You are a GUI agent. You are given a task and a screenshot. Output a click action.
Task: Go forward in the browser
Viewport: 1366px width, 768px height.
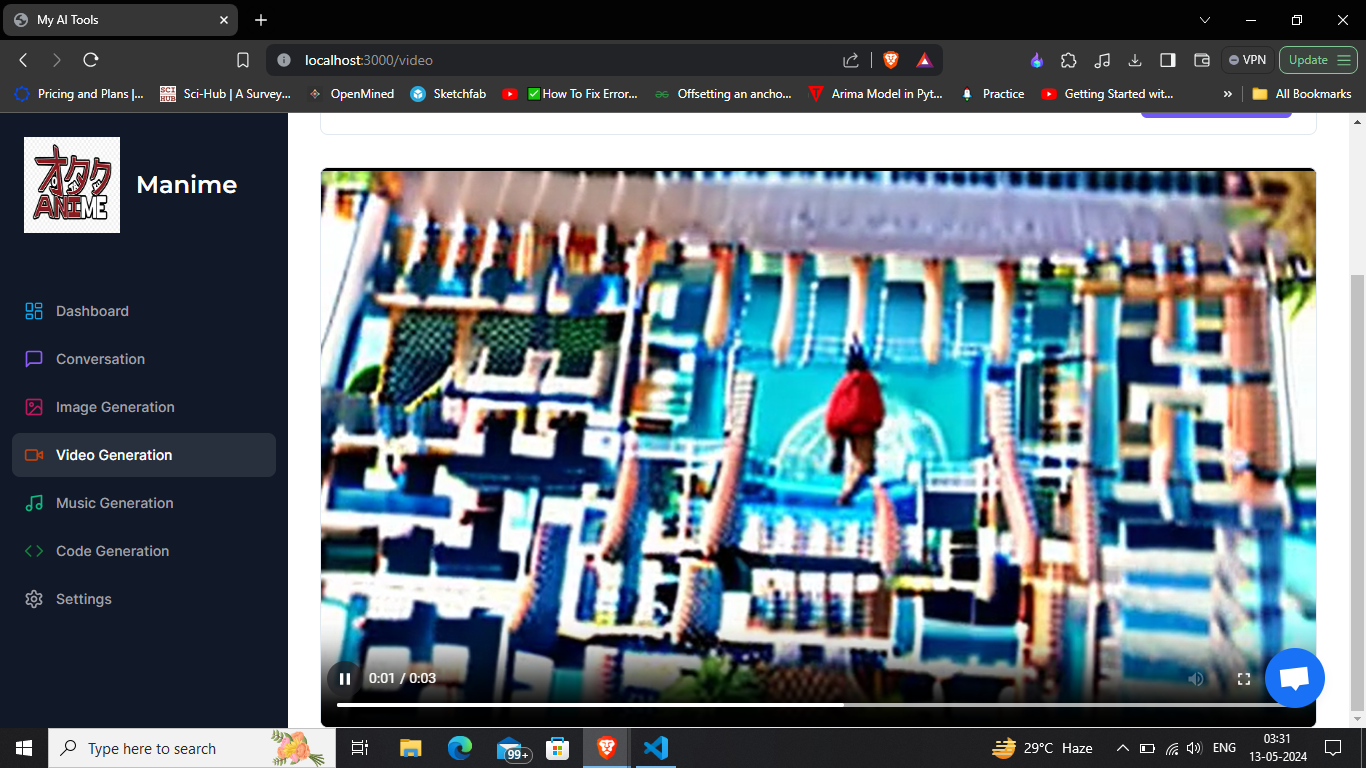[57, 60]
